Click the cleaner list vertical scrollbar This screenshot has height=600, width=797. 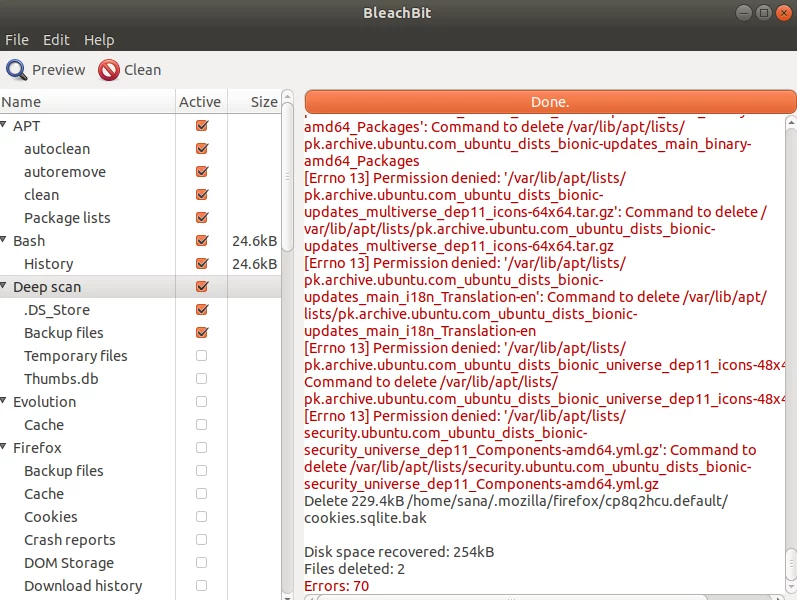click(288, 177)
